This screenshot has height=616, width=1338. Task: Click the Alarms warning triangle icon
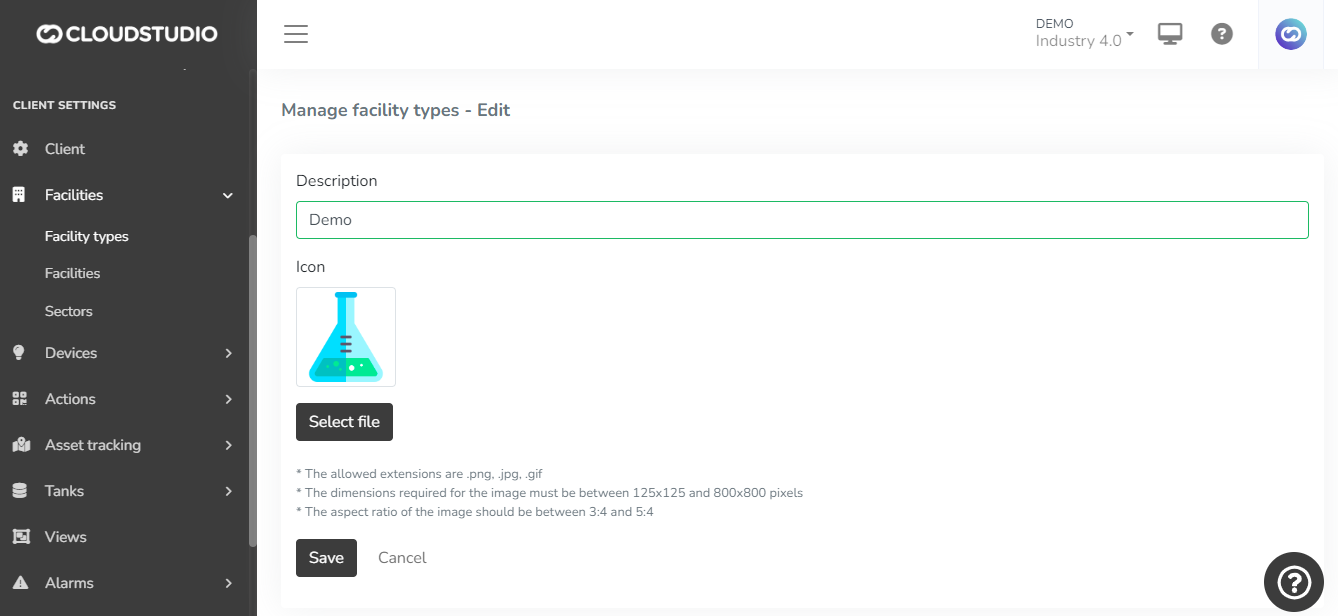pos(20,583)
